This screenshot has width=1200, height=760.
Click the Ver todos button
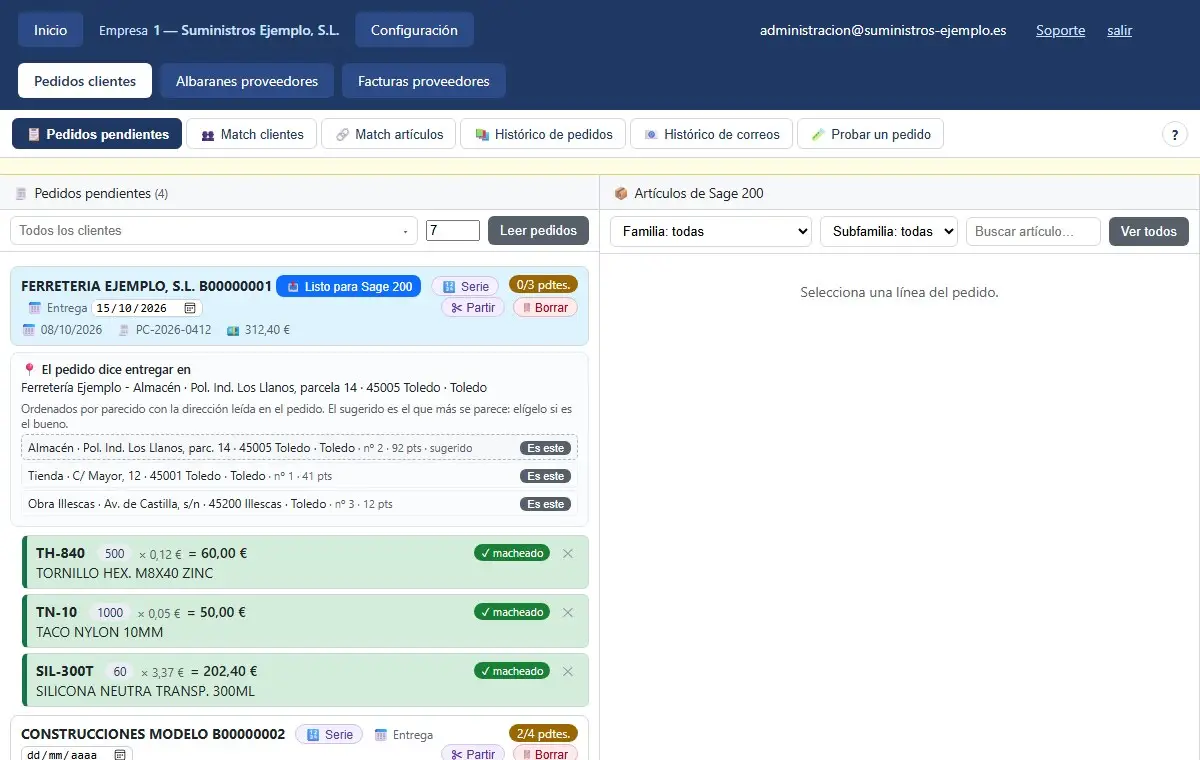pyautogui.click(x=1149, y=231)
